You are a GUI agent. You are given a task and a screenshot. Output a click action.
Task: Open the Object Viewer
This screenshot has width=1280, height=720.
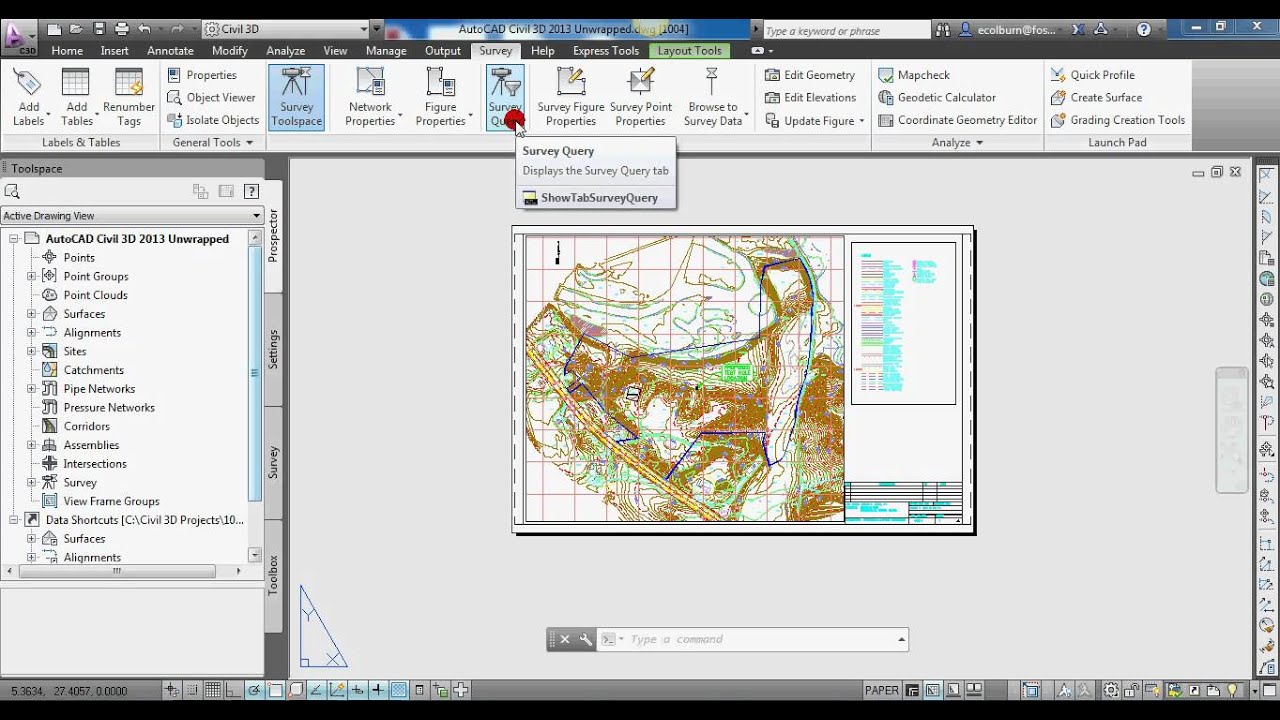tap(211, 97)
